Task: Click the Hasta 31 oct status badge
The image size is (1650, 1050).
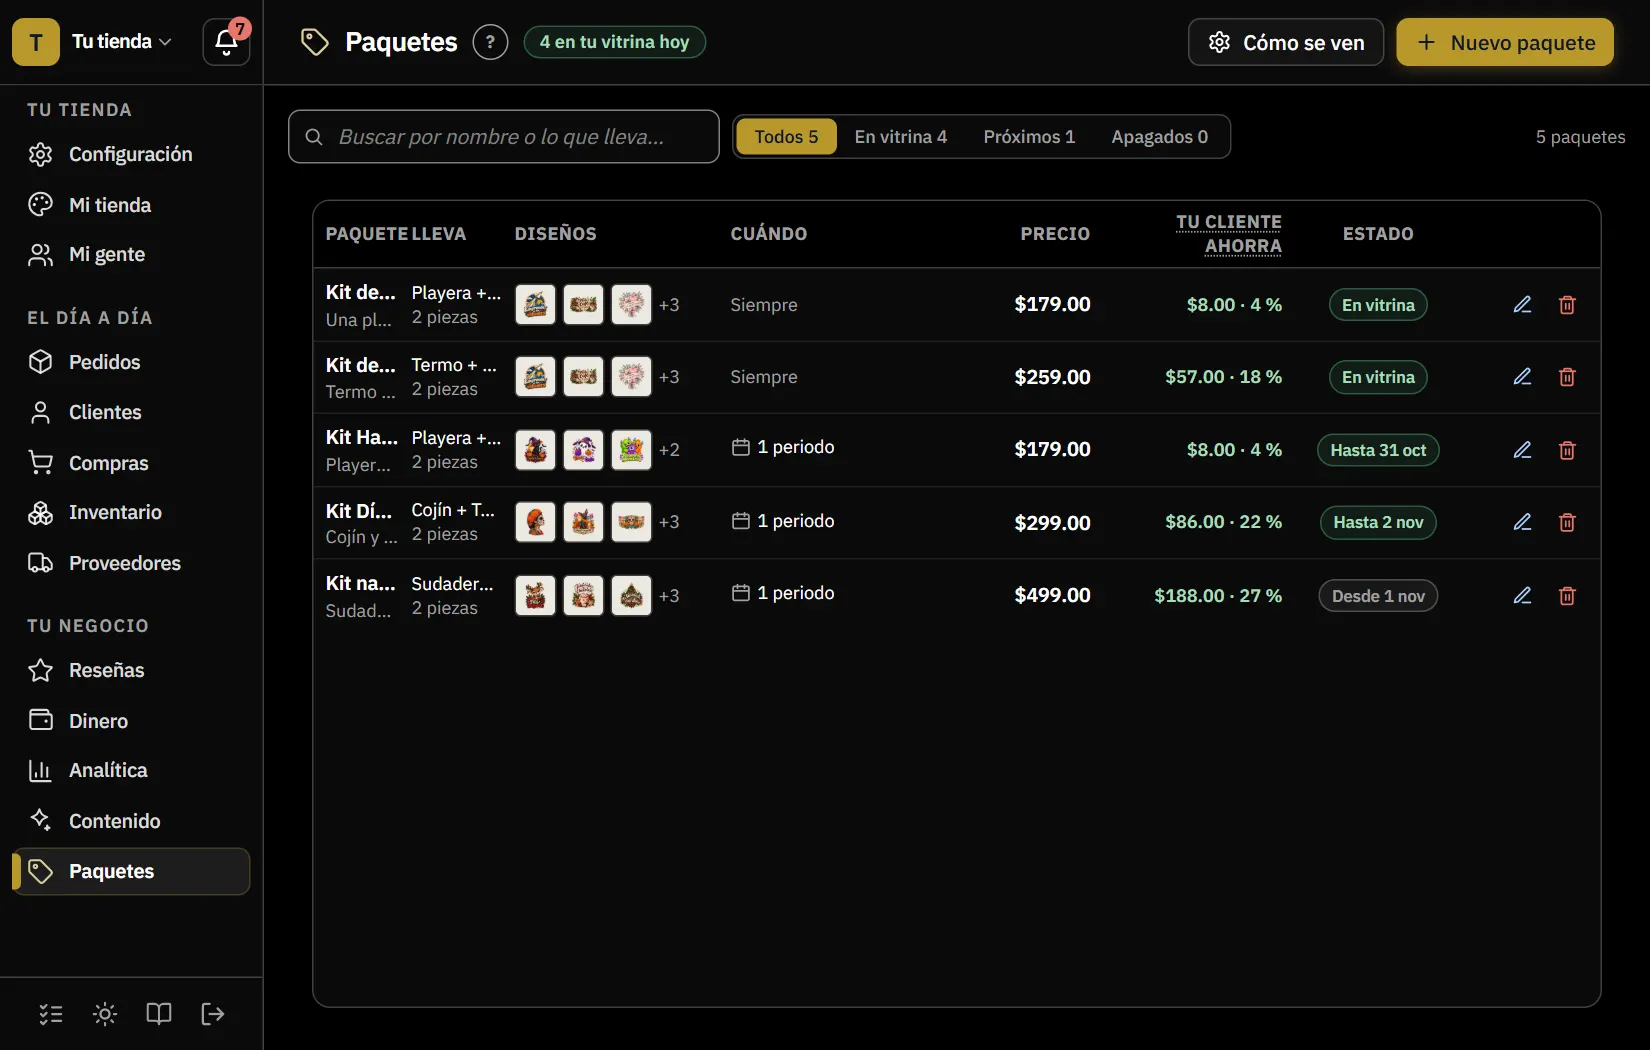Action: (1378, 450)
